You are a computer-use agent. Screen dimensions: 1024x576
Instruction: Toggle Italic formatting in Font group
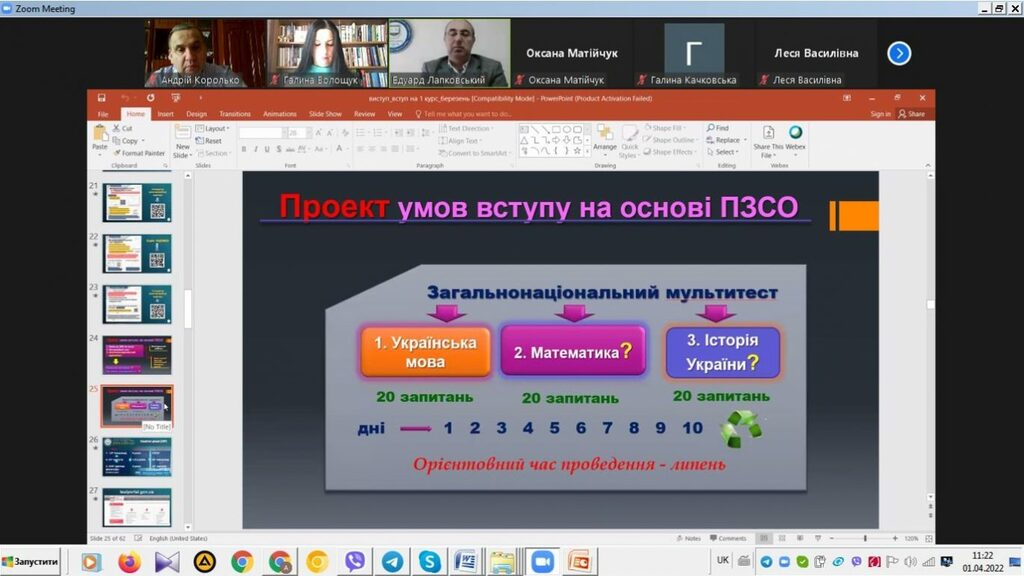pos(255,149)
